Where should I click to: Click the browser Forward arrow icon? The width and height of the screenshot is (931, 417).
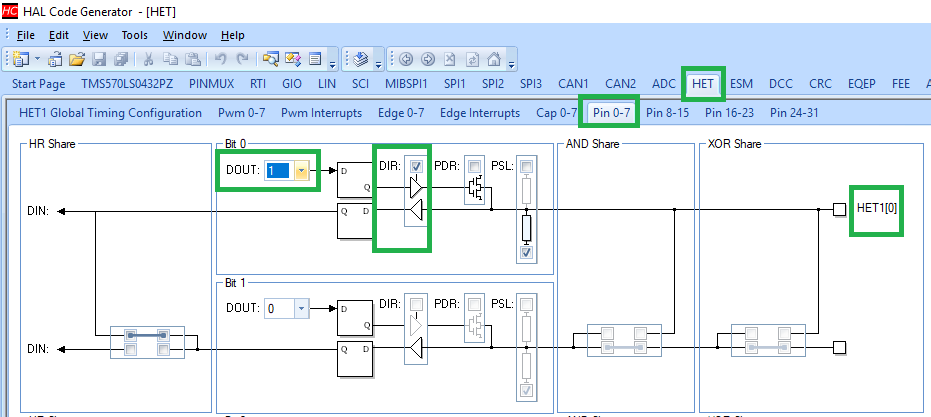tap(428, 59)
